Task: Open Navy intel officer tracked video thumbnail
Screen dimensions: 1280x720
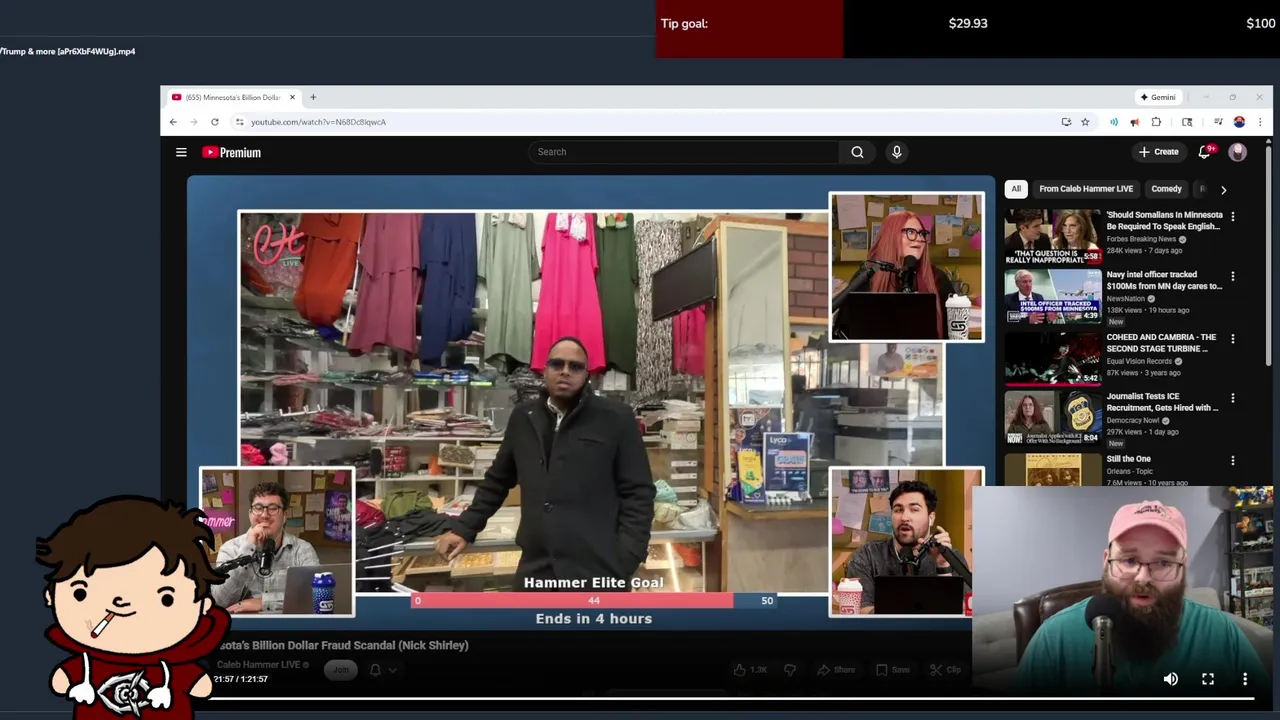Action: coord(1053,295)
